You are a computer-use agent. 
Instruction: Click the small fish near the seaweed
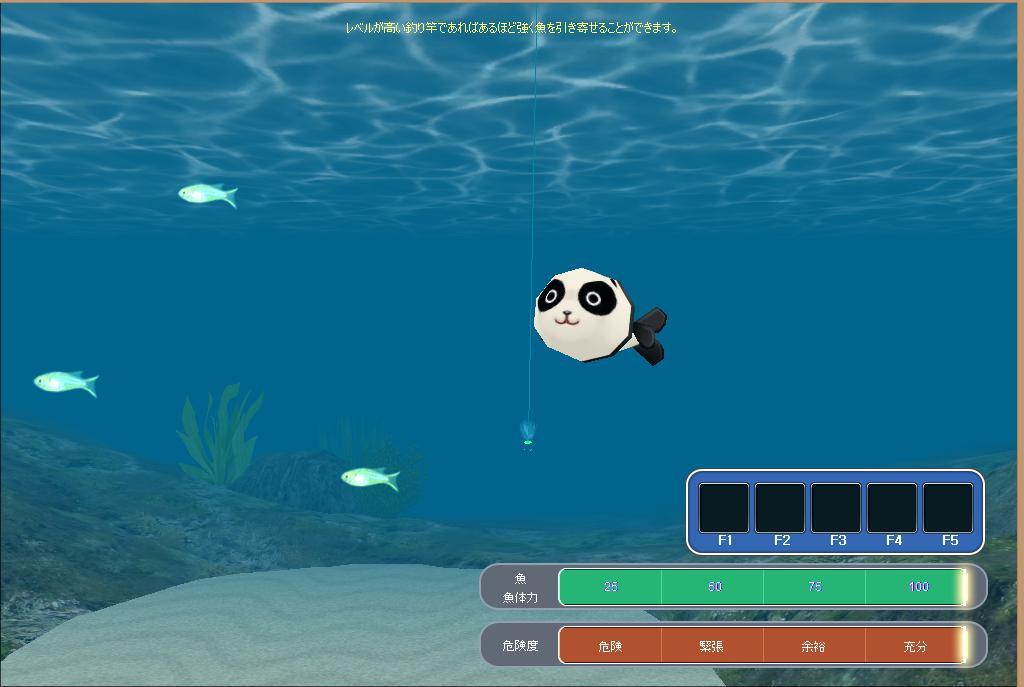[x=370, y=479]
